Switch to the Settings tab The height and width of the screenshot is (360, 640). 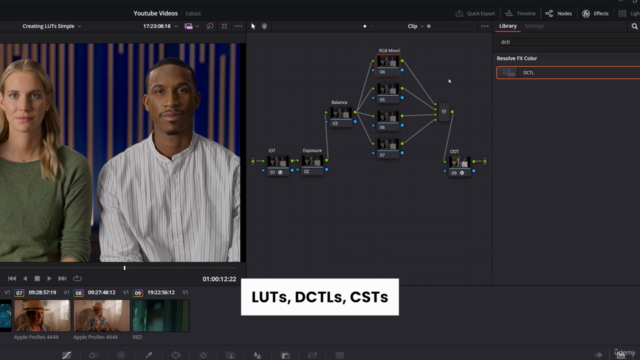534,26
